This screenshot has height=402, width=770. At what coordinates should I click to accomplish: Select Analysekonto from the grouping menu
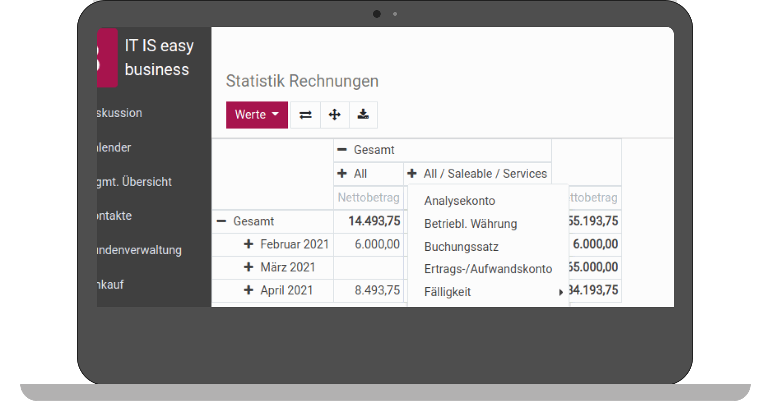459,201
